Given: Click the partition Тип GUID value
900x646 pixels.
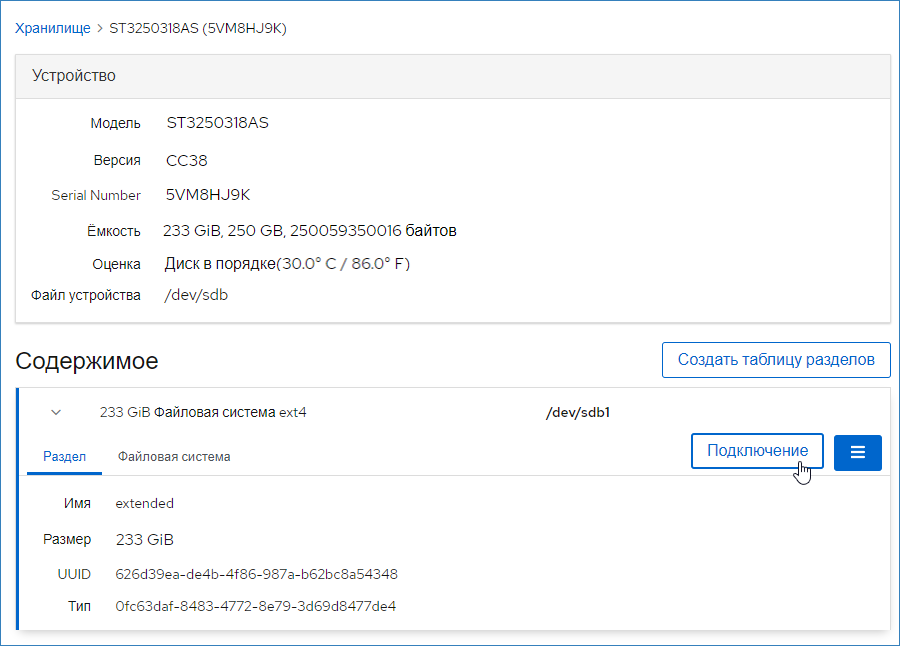Looking at the screenshot, I should tap(255, 606).
